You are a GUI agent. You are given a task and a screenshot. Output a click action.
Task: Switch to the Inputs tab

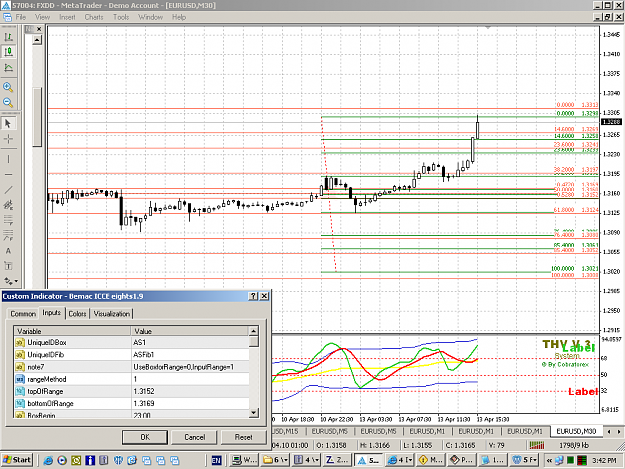(x=52, y=313)
